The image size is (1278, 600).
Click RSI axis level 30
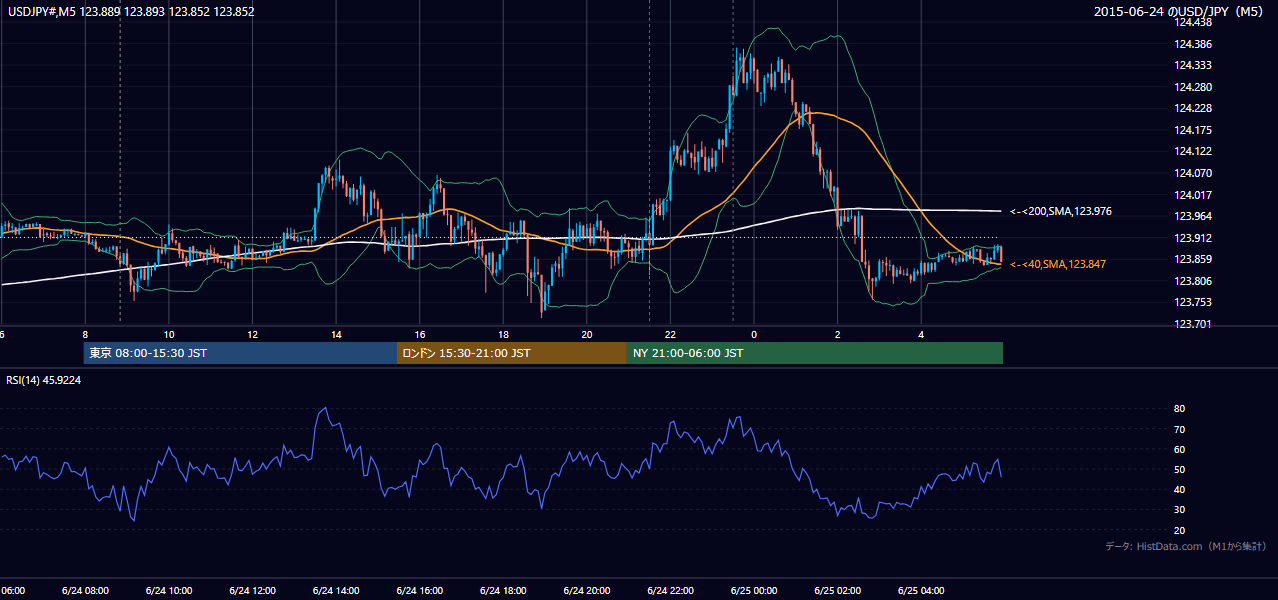pos(1180,510)
